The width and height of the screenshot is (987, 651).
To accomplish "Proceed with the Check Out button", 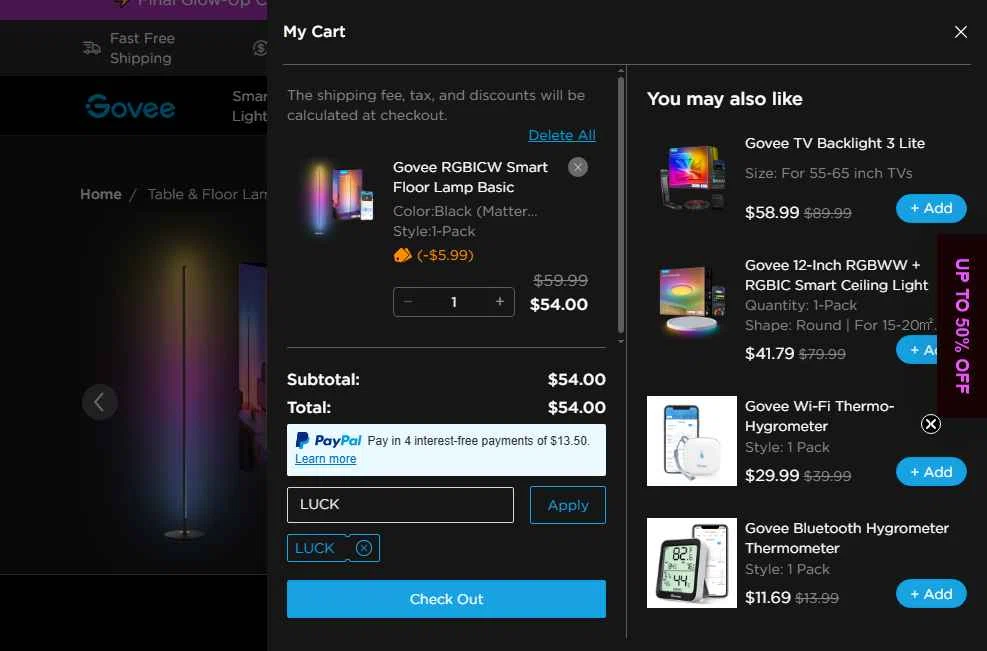I will [446, 599].
